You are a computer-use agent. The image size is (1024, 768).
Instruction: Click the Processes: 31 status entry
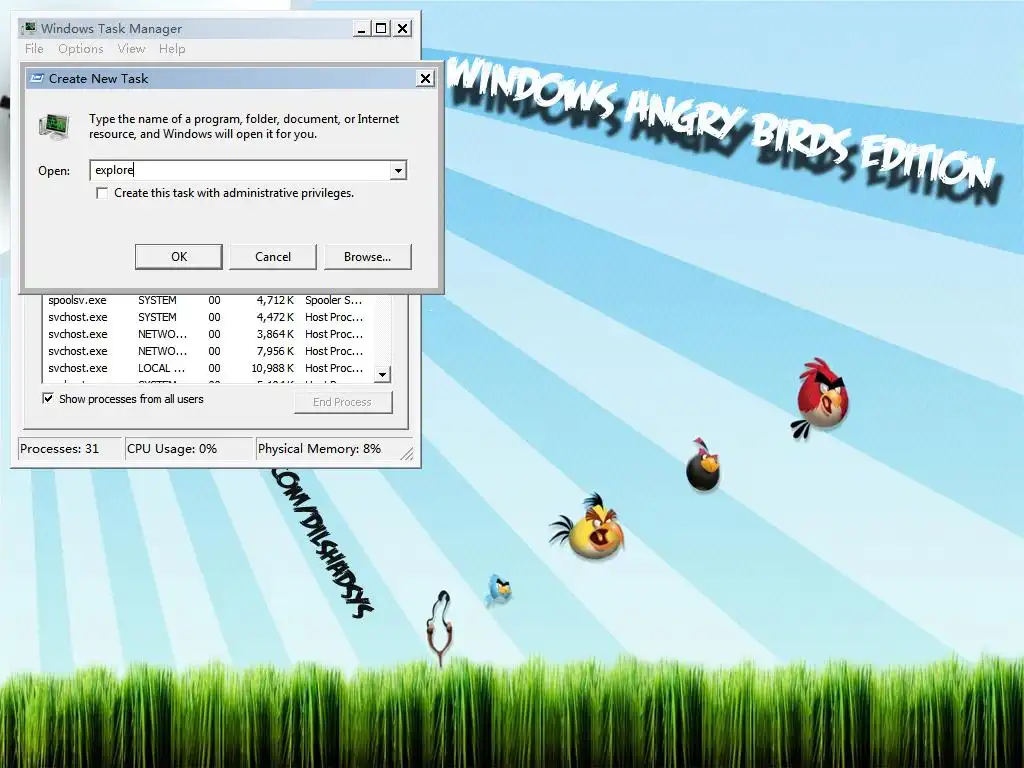click(x=70, y=449)
